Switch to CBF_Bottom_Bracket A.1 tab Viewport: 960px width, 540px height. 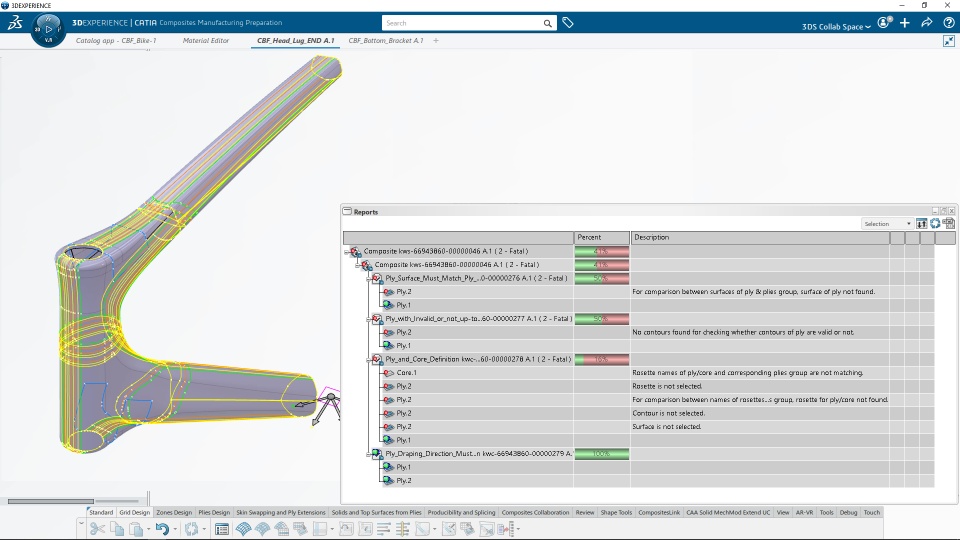coord(386,40)
